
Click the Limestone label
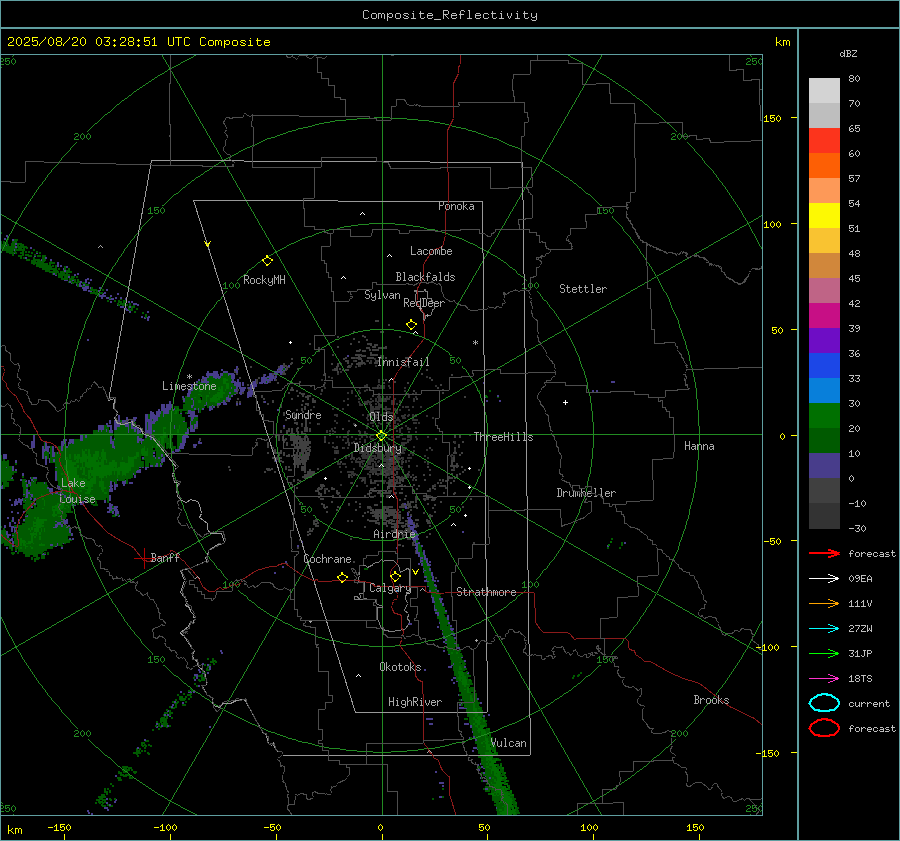click(x=189, y=386)
